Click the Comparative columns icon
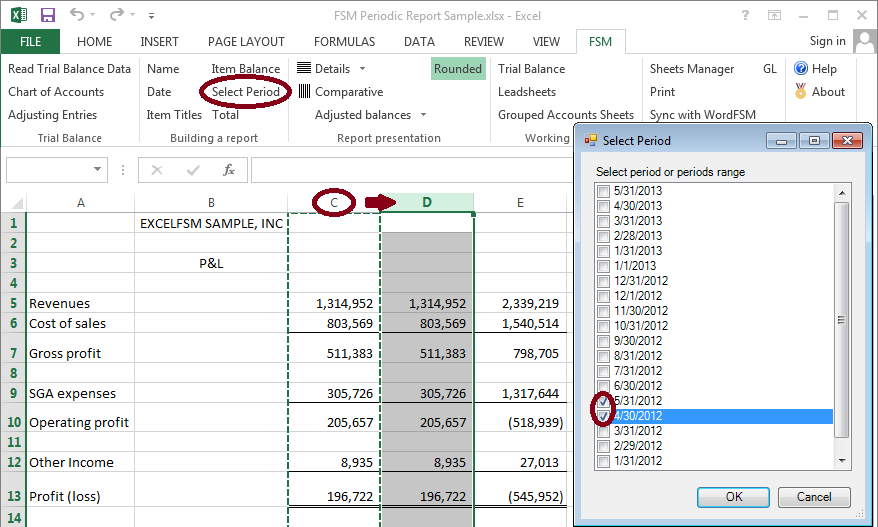878x527 pixels. tap(304, 91)
